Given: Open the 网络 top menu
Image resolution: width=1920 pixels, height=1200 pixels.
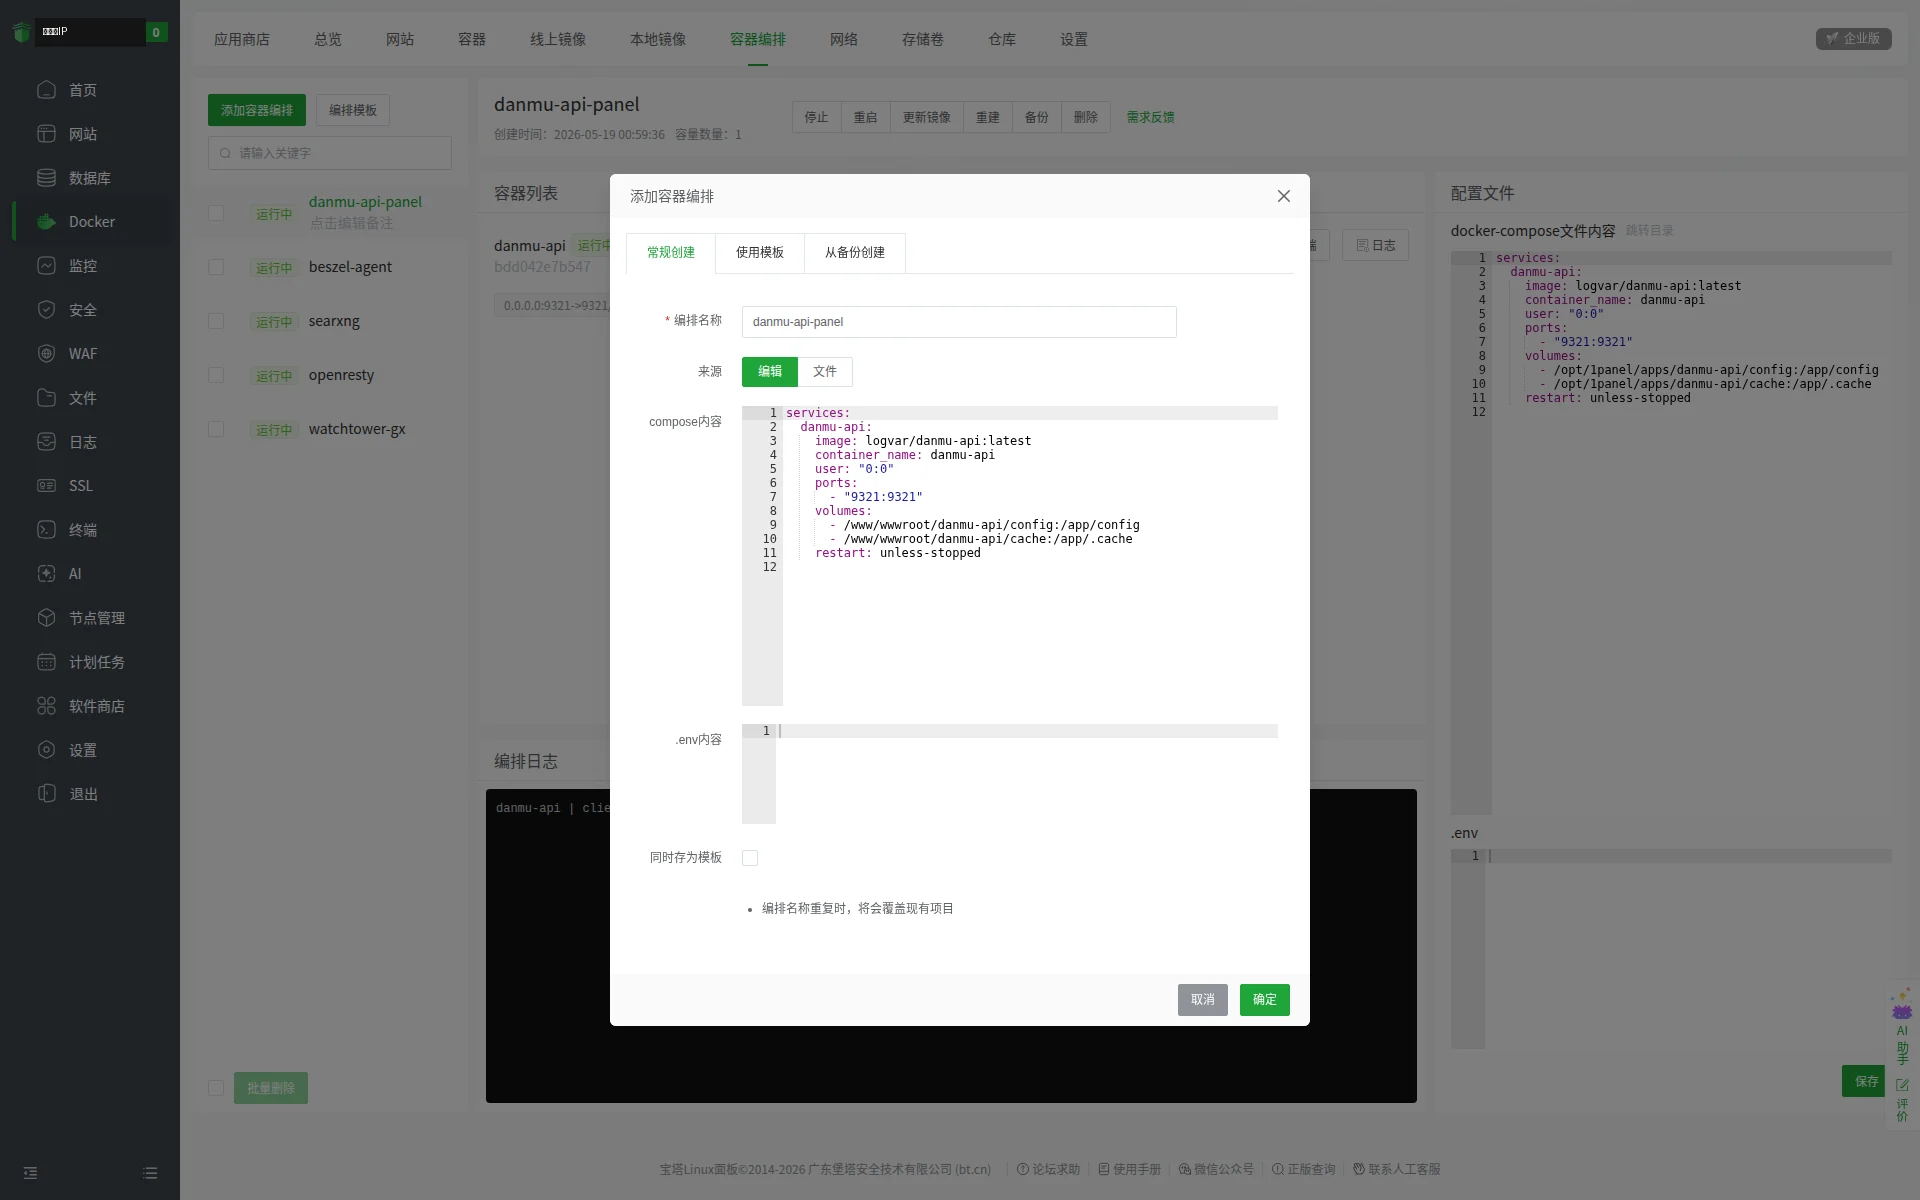Looking at the screenshot, I should tap(844, 39).
